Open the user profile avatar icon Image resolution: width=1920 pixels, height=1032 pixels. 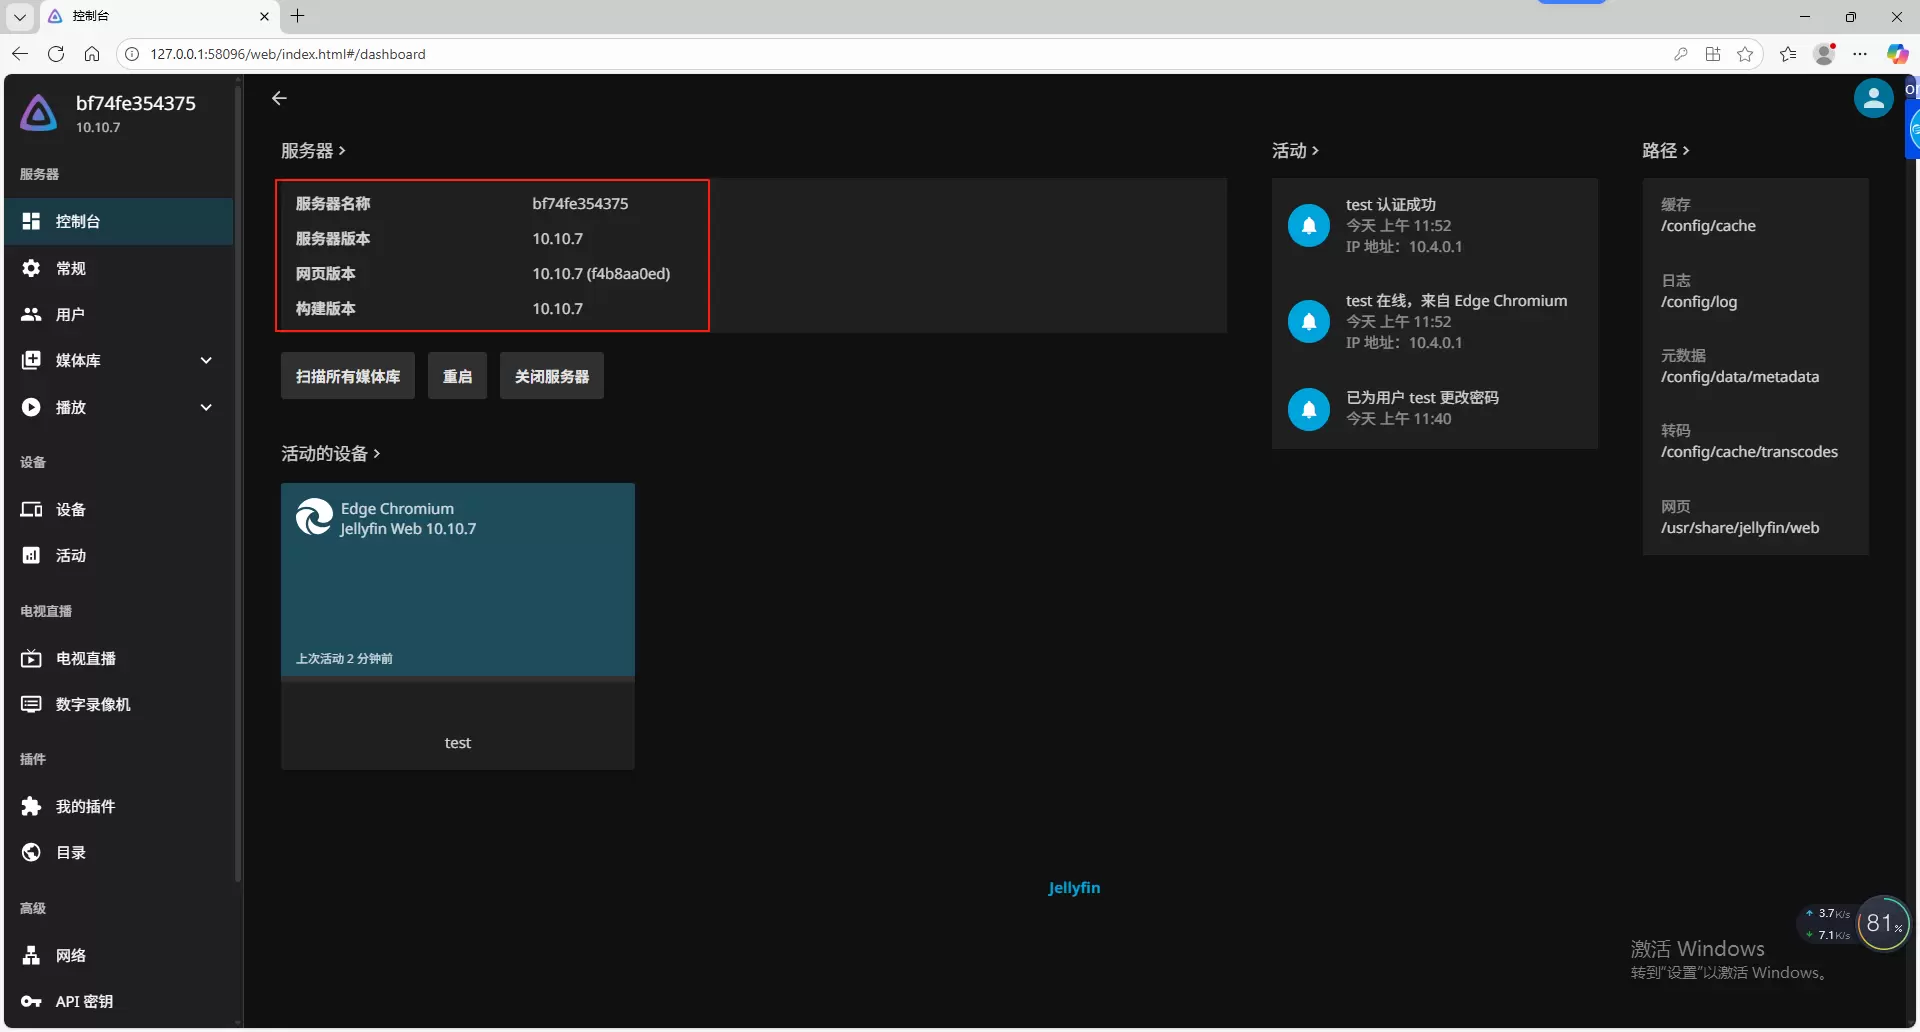tap(1872, 98)
